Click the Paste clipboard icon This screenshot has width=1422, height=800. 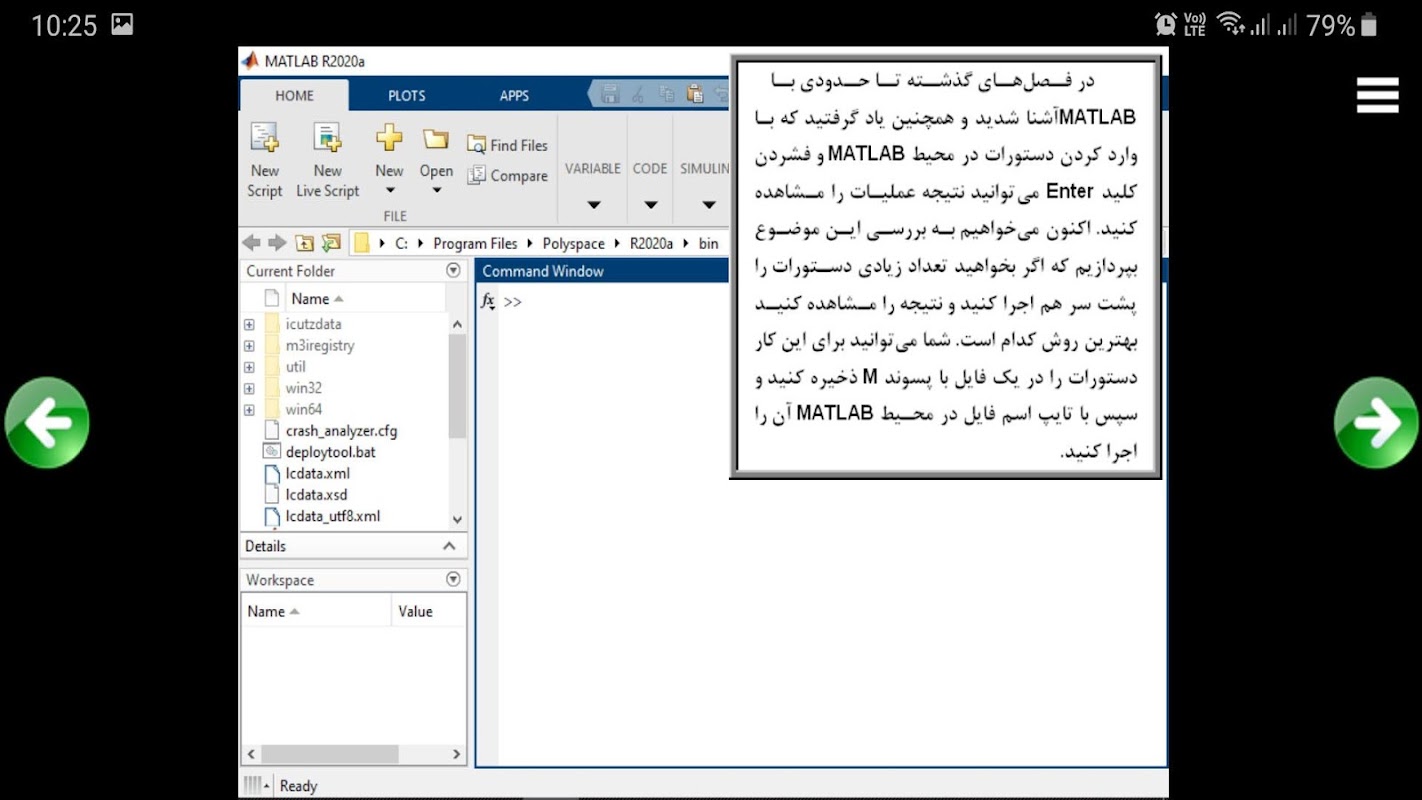click(x=696, y=95)
